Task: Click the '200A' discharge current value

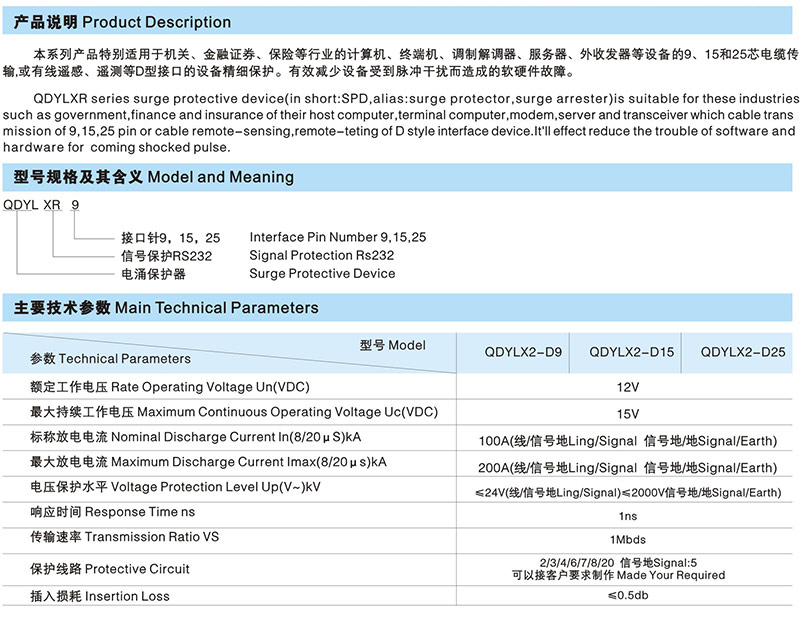Action: [x=628, y=467]
